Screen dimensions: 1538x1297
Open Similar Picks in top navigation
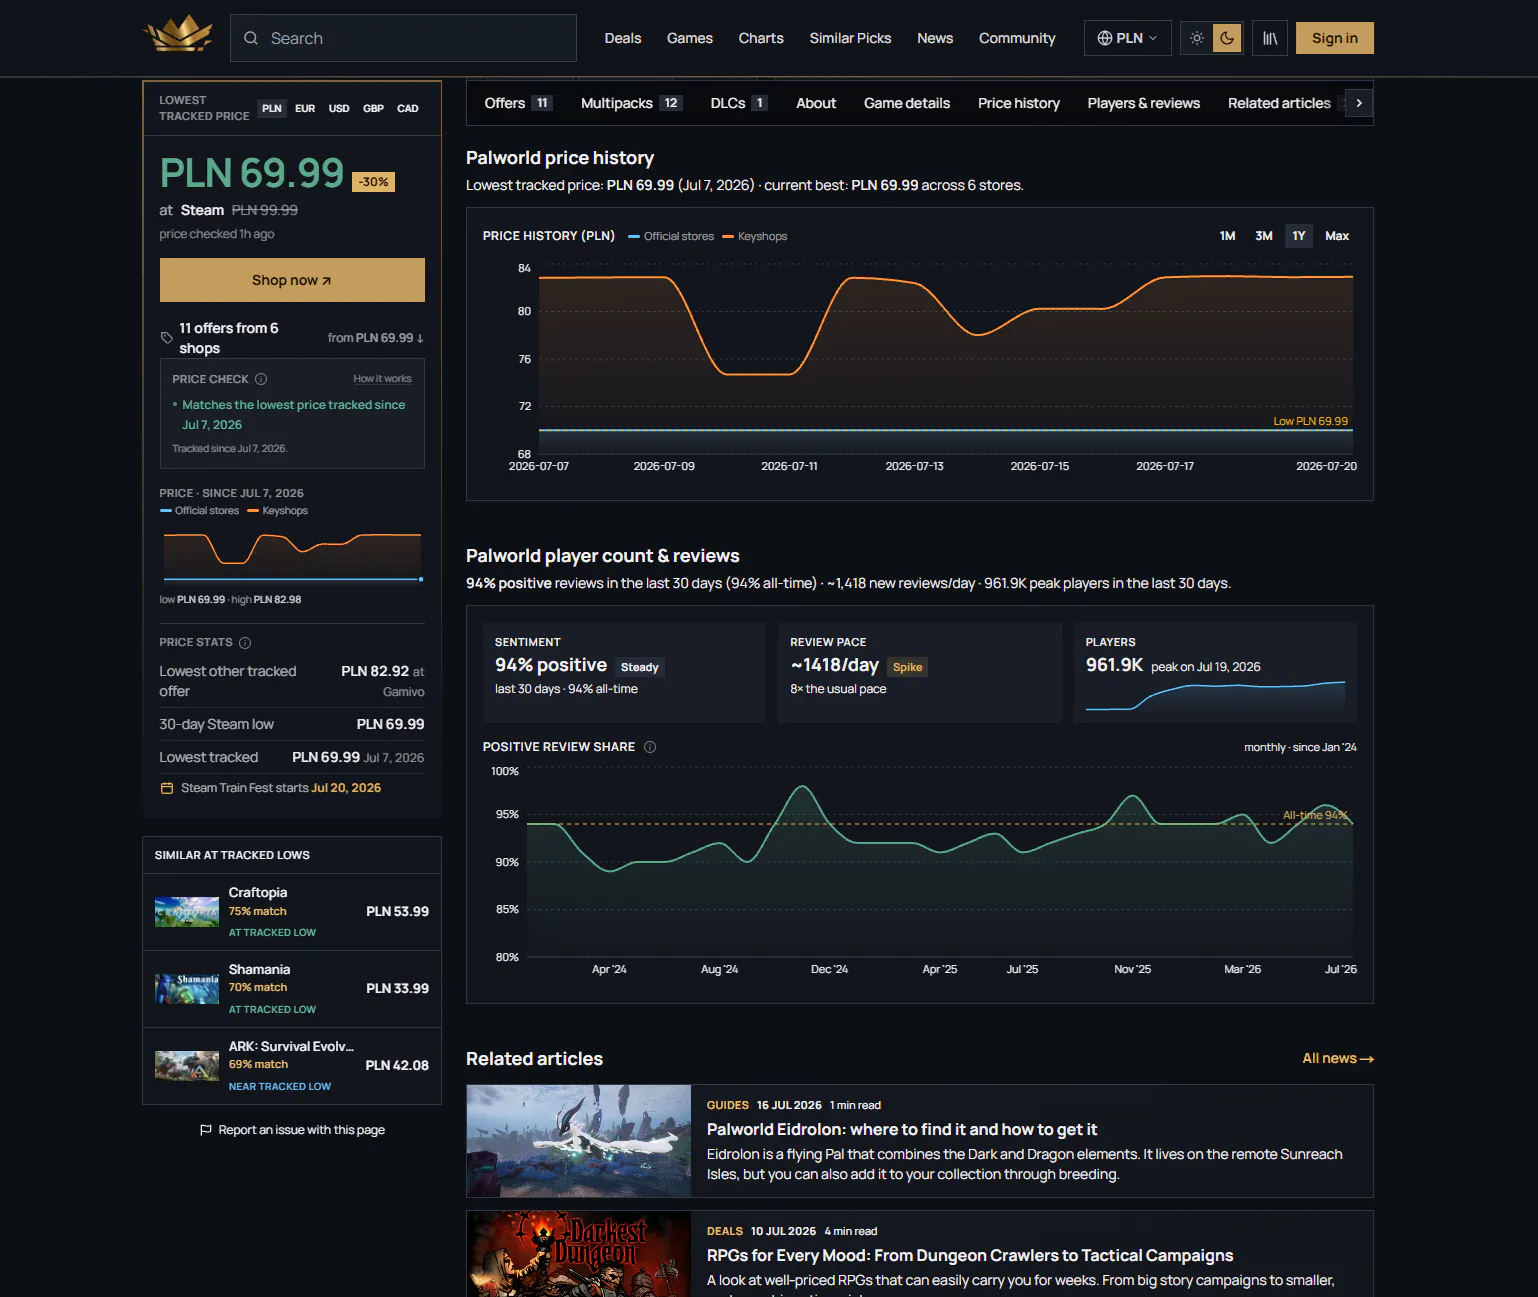pos(850,38)
